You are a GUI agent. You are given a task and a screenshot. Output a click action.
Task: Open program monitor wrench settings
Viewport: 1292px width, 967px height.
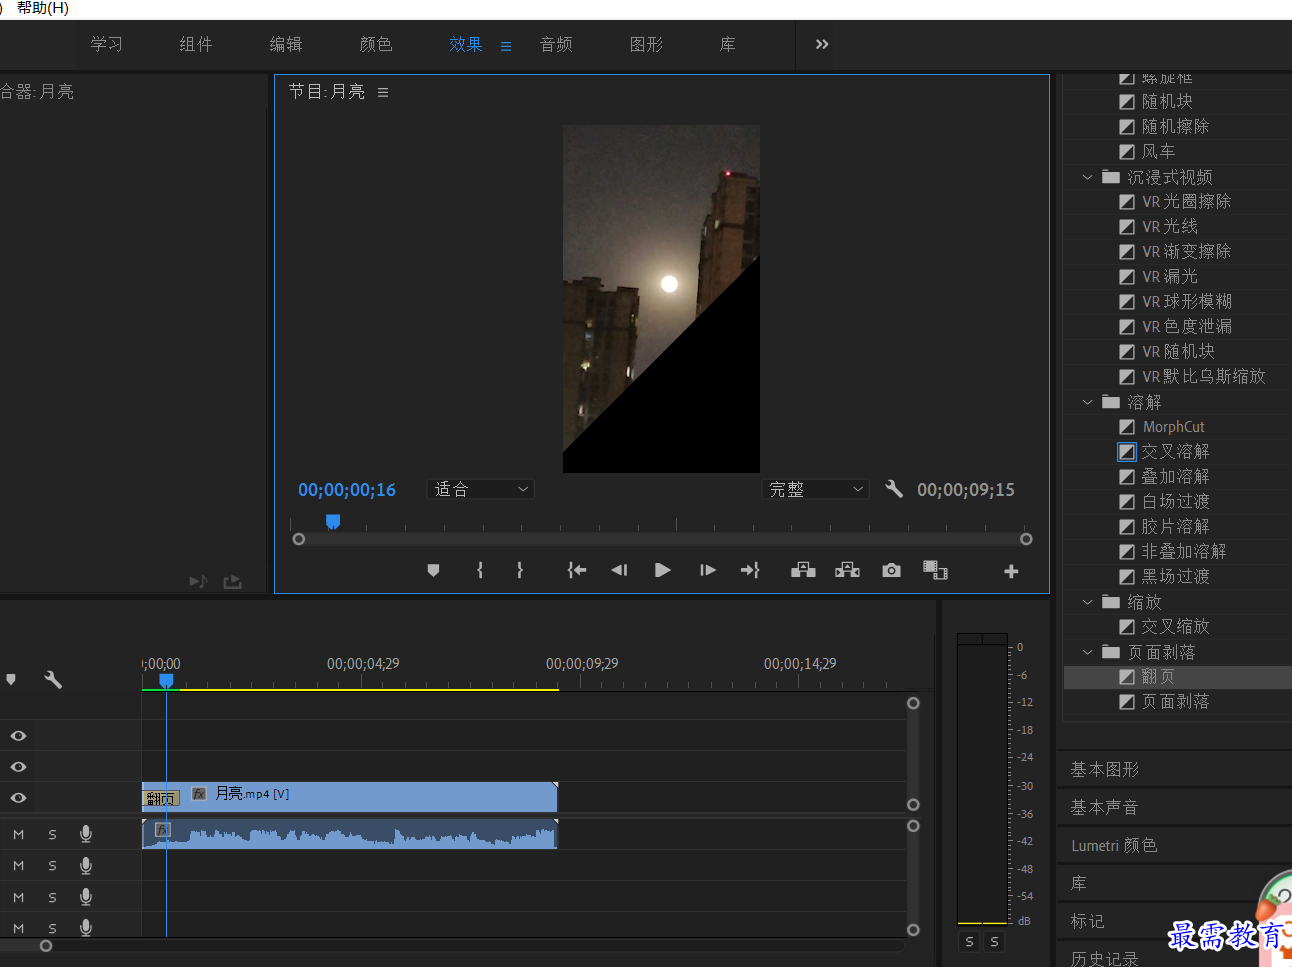click(x=894, y=489)
